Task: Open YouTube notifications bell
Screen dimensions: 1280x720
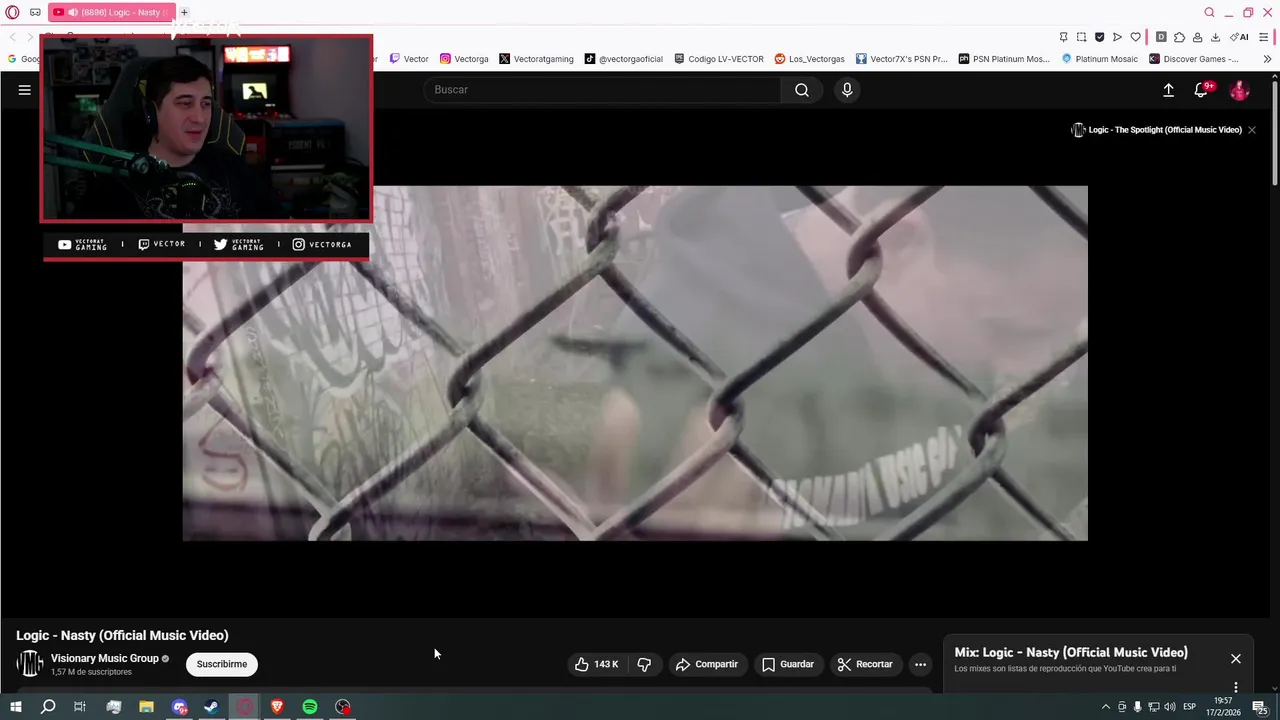Action: 1202,90
